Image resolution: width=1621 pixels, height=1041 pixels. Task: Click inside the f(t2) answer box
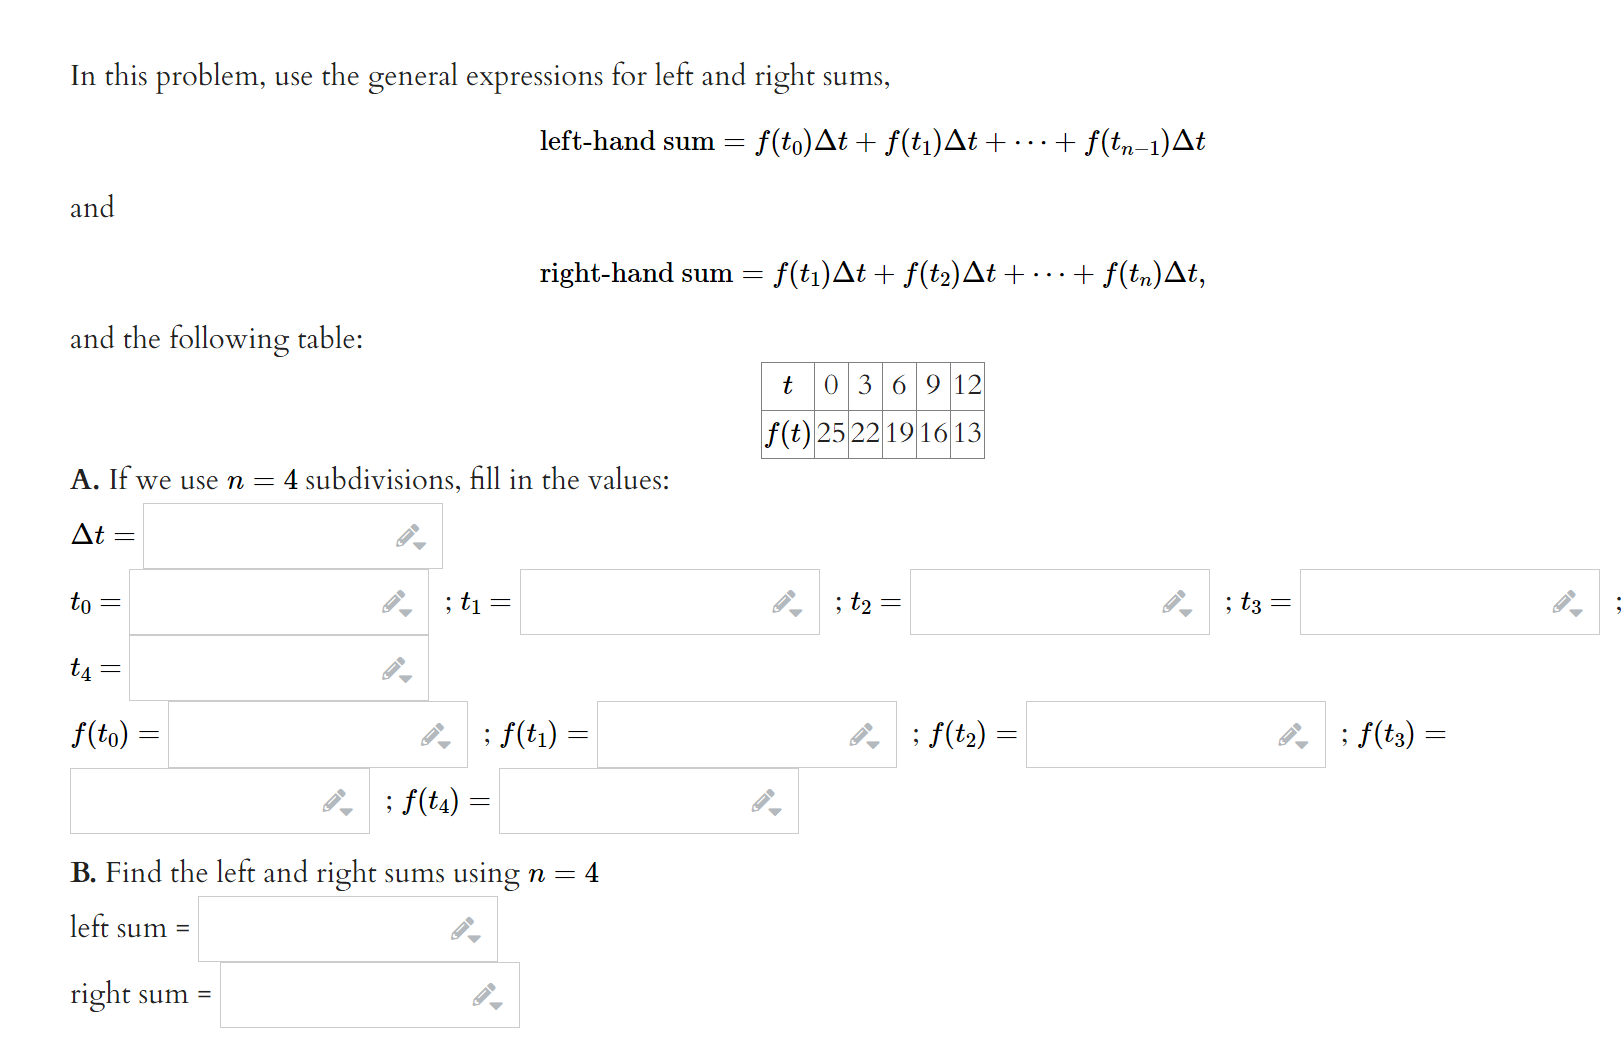pos(1150,736)
